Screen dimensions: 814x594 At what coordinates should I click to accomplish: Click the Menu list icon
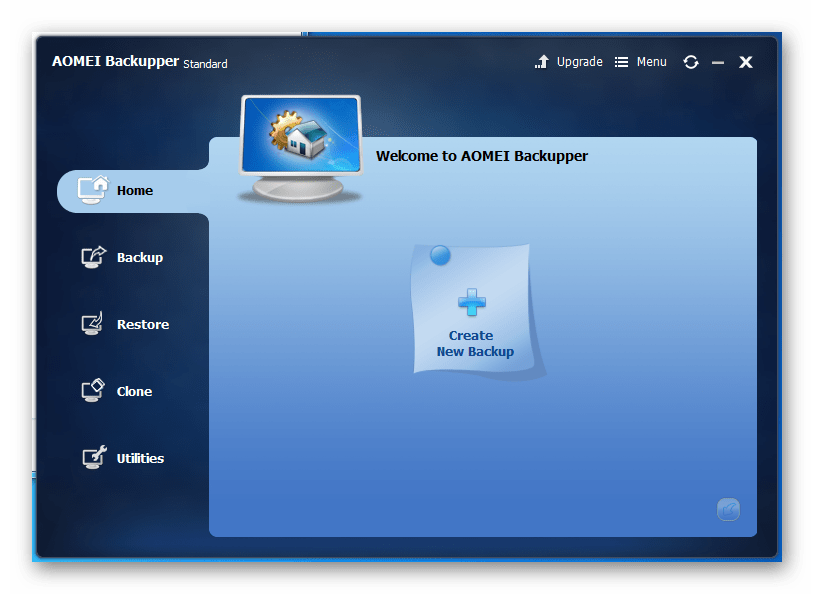(x=621, y=62)
